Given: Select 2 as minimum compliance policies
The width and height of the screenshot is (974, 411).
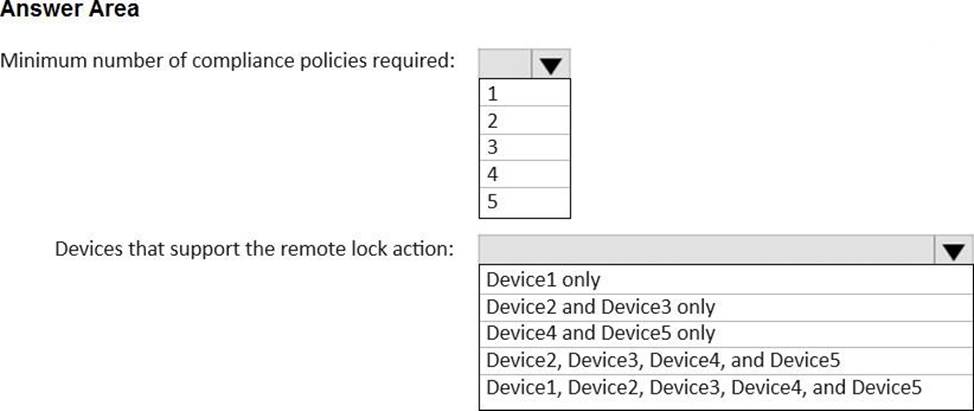Looking at the screenshot, I should 524,121.
